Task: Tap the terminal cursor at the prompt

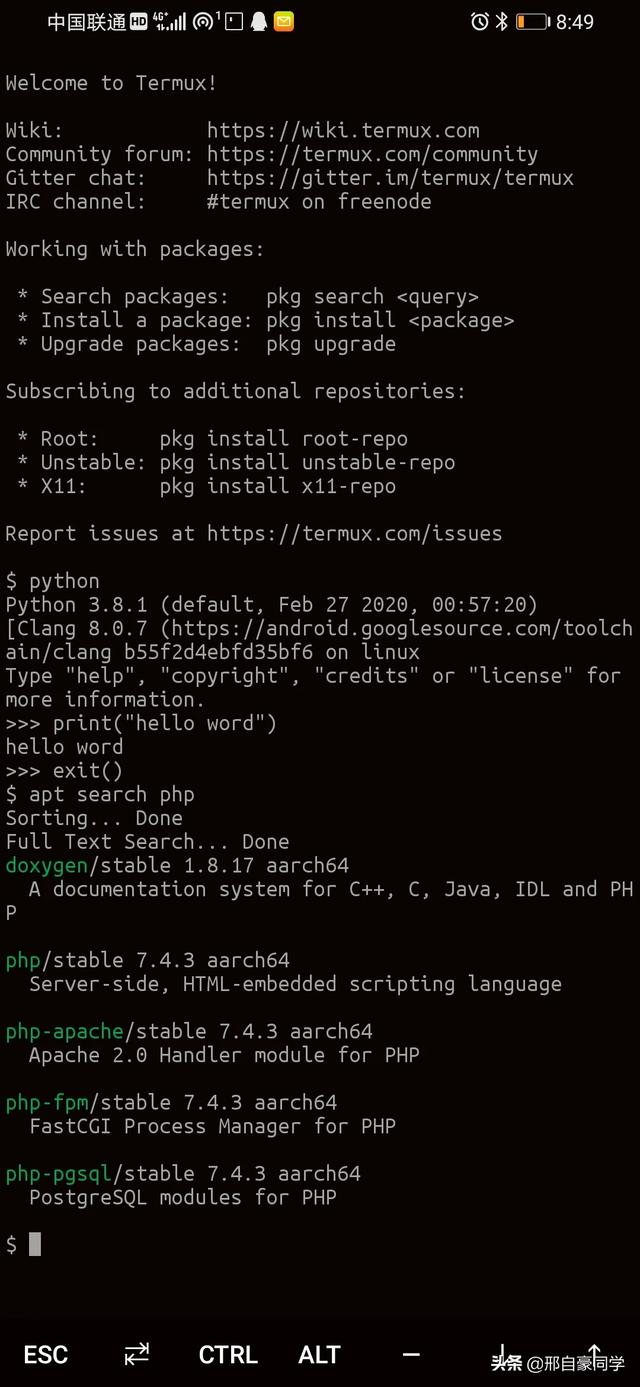Action: pyautogui.click(x=35, y=1244)
